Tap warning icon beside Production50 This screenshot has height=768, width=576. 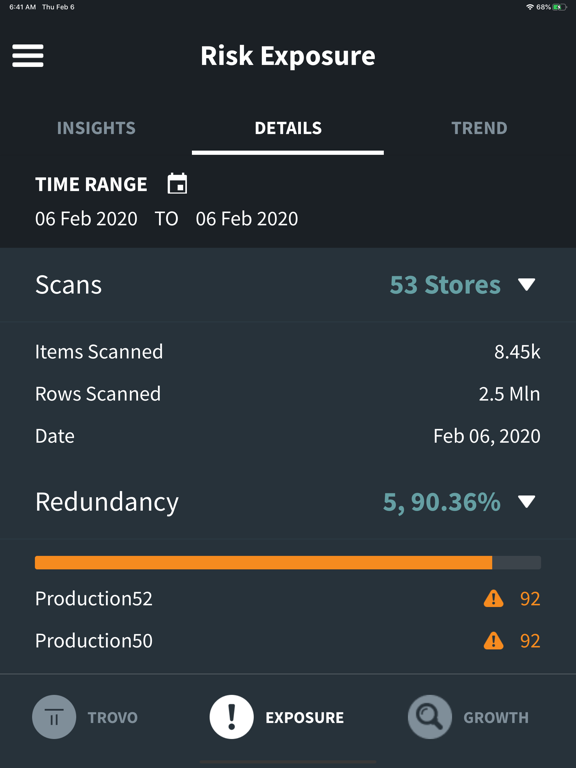tap(493, 641)
